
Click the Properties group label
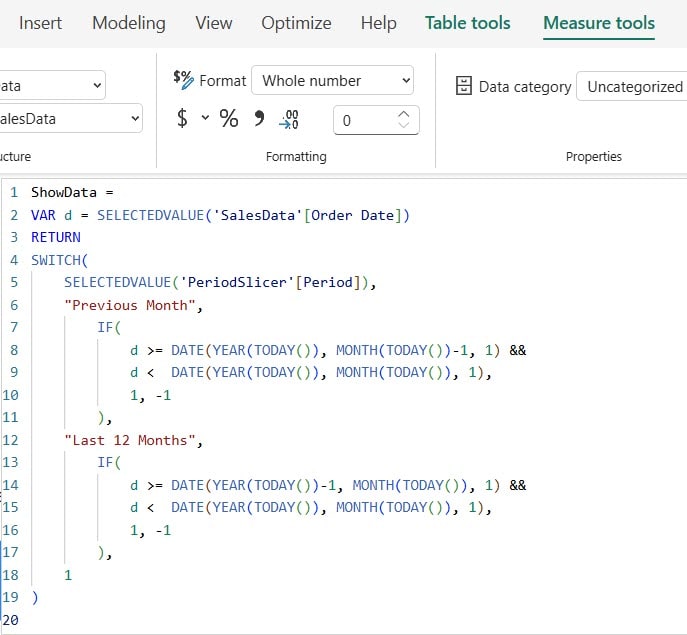pyautogui.click(x=594, y=156)
